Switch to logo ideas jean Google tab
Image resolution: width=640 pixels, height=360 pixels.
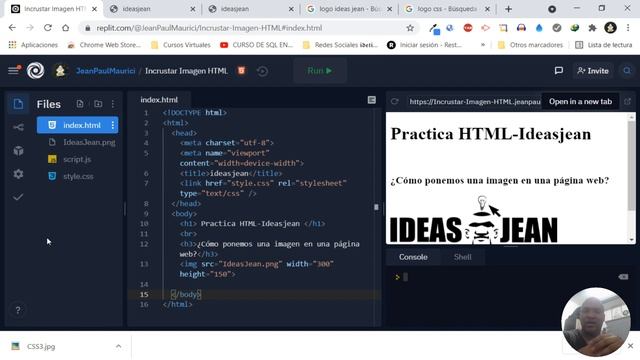(349, 9)
